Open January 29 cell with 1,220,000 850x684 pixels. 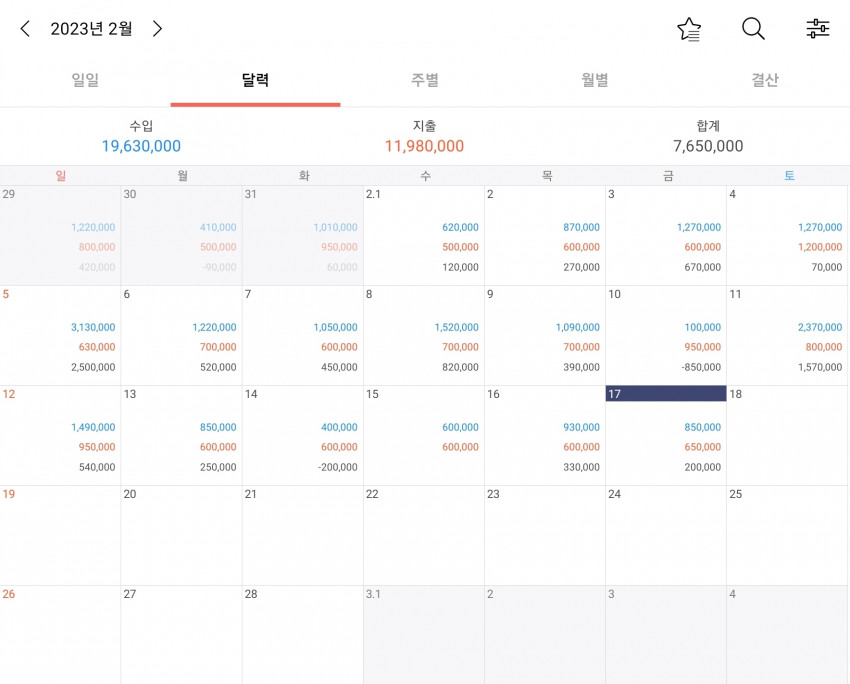[60, 236]
